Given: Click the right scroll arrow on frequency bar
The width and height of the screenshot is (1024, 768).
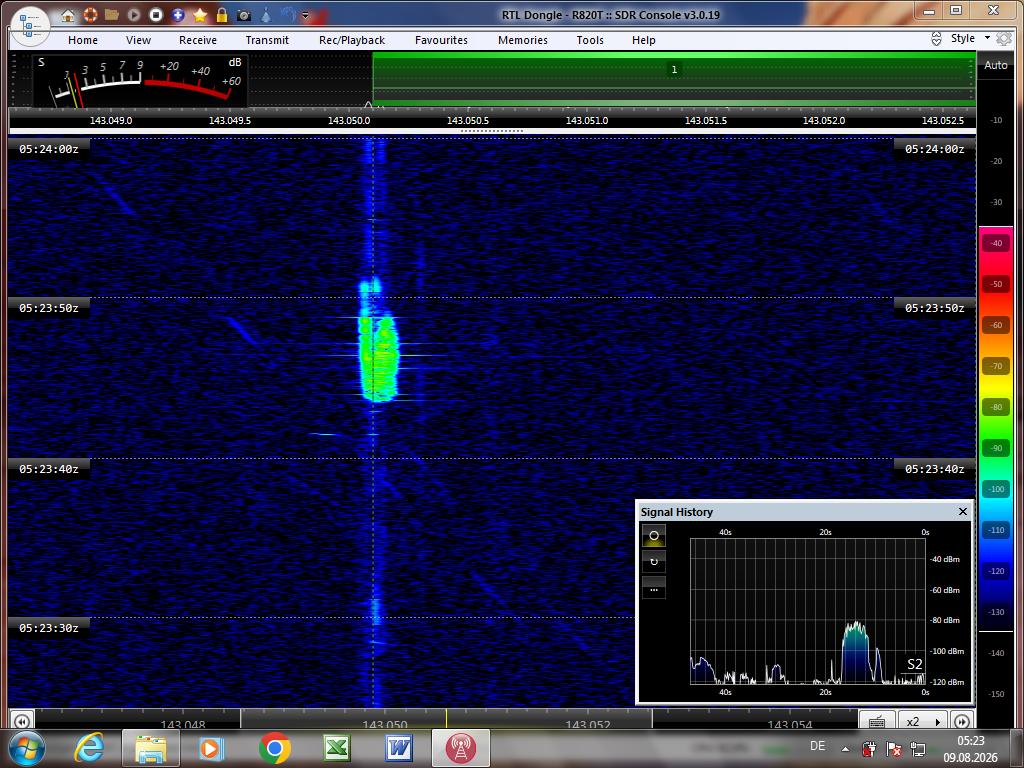Looking at the screenshot, I should [x=961, y=721].
